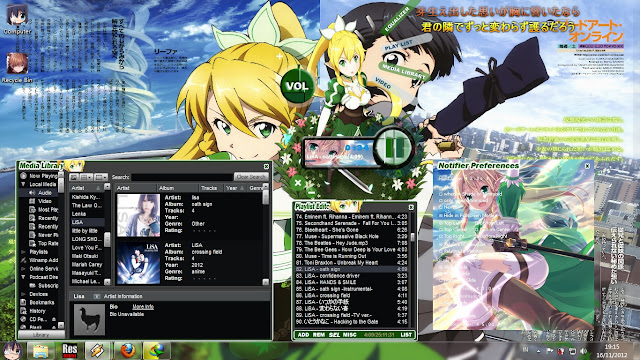Screen dimensions: 640x360
Task: Open the Top Rated smart view icon
Action: coord(32,243)
